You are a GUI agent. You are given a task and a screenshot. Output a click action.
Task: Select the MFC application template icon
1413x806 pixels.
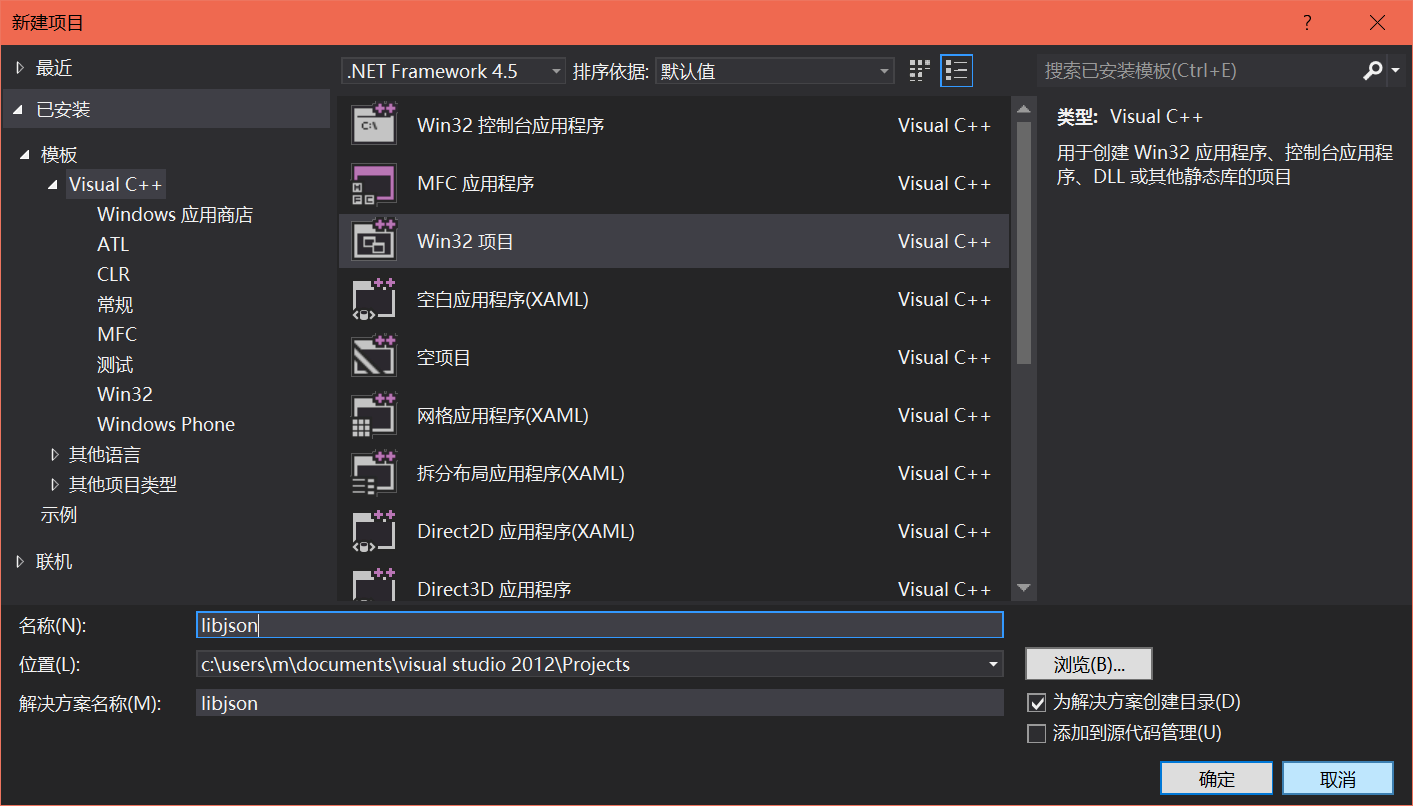pyautogui.click(x=374, y=183)
